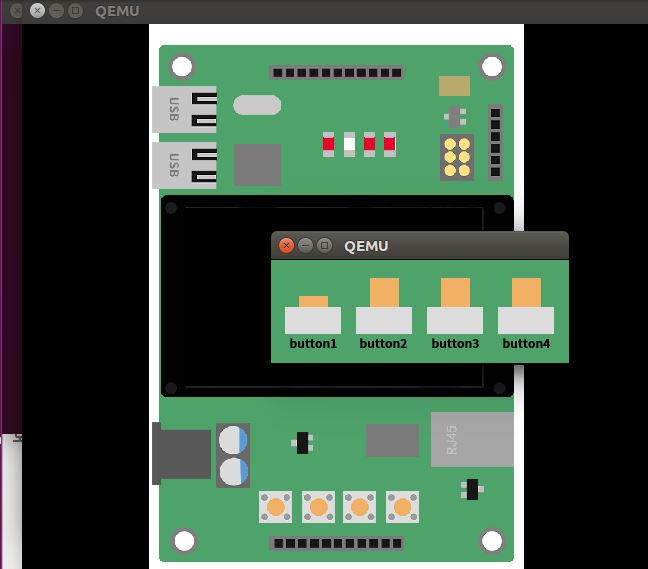Click the silver oval crystal oscillator

(257, 105)
